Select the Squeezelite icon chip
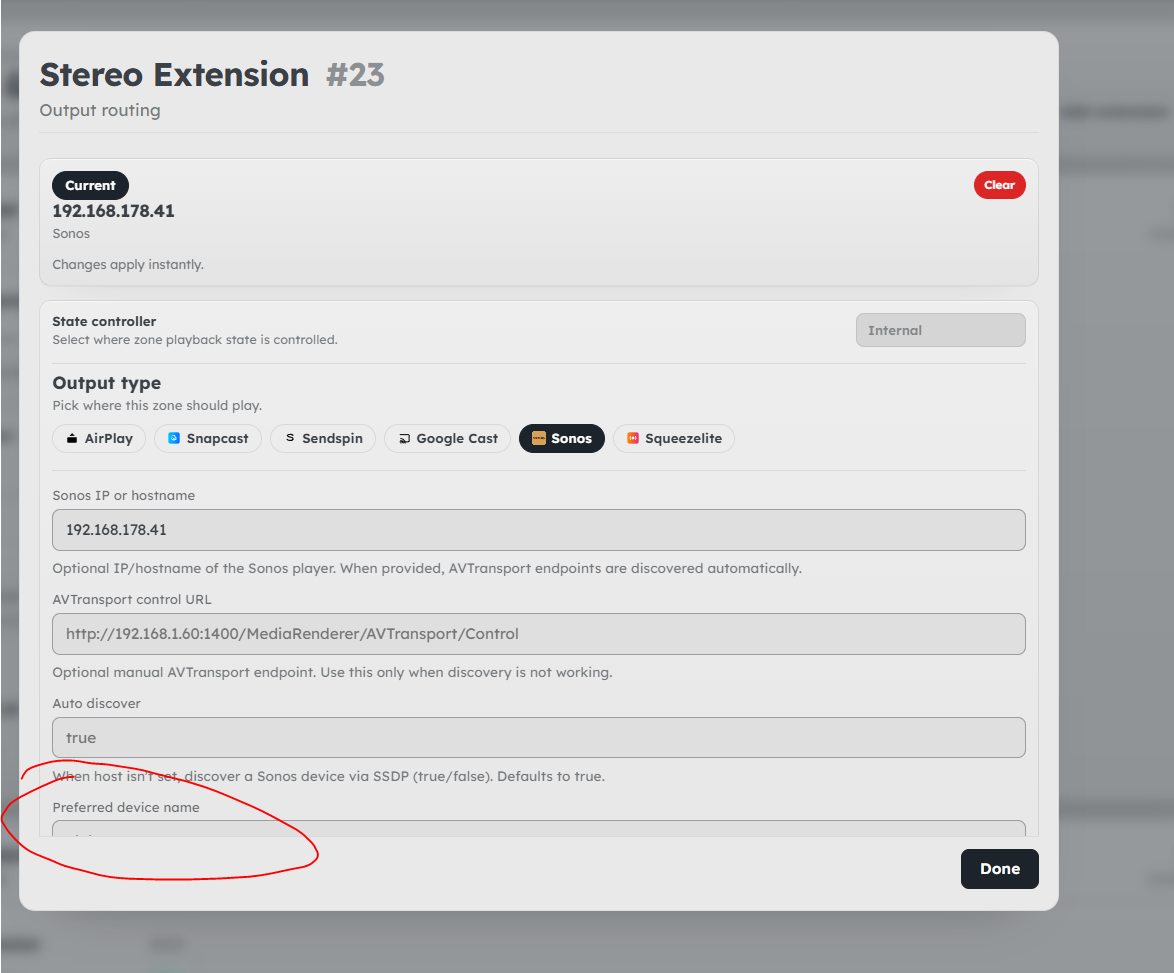The height and width of the screenshot is (973, 1174). (633, 439)
